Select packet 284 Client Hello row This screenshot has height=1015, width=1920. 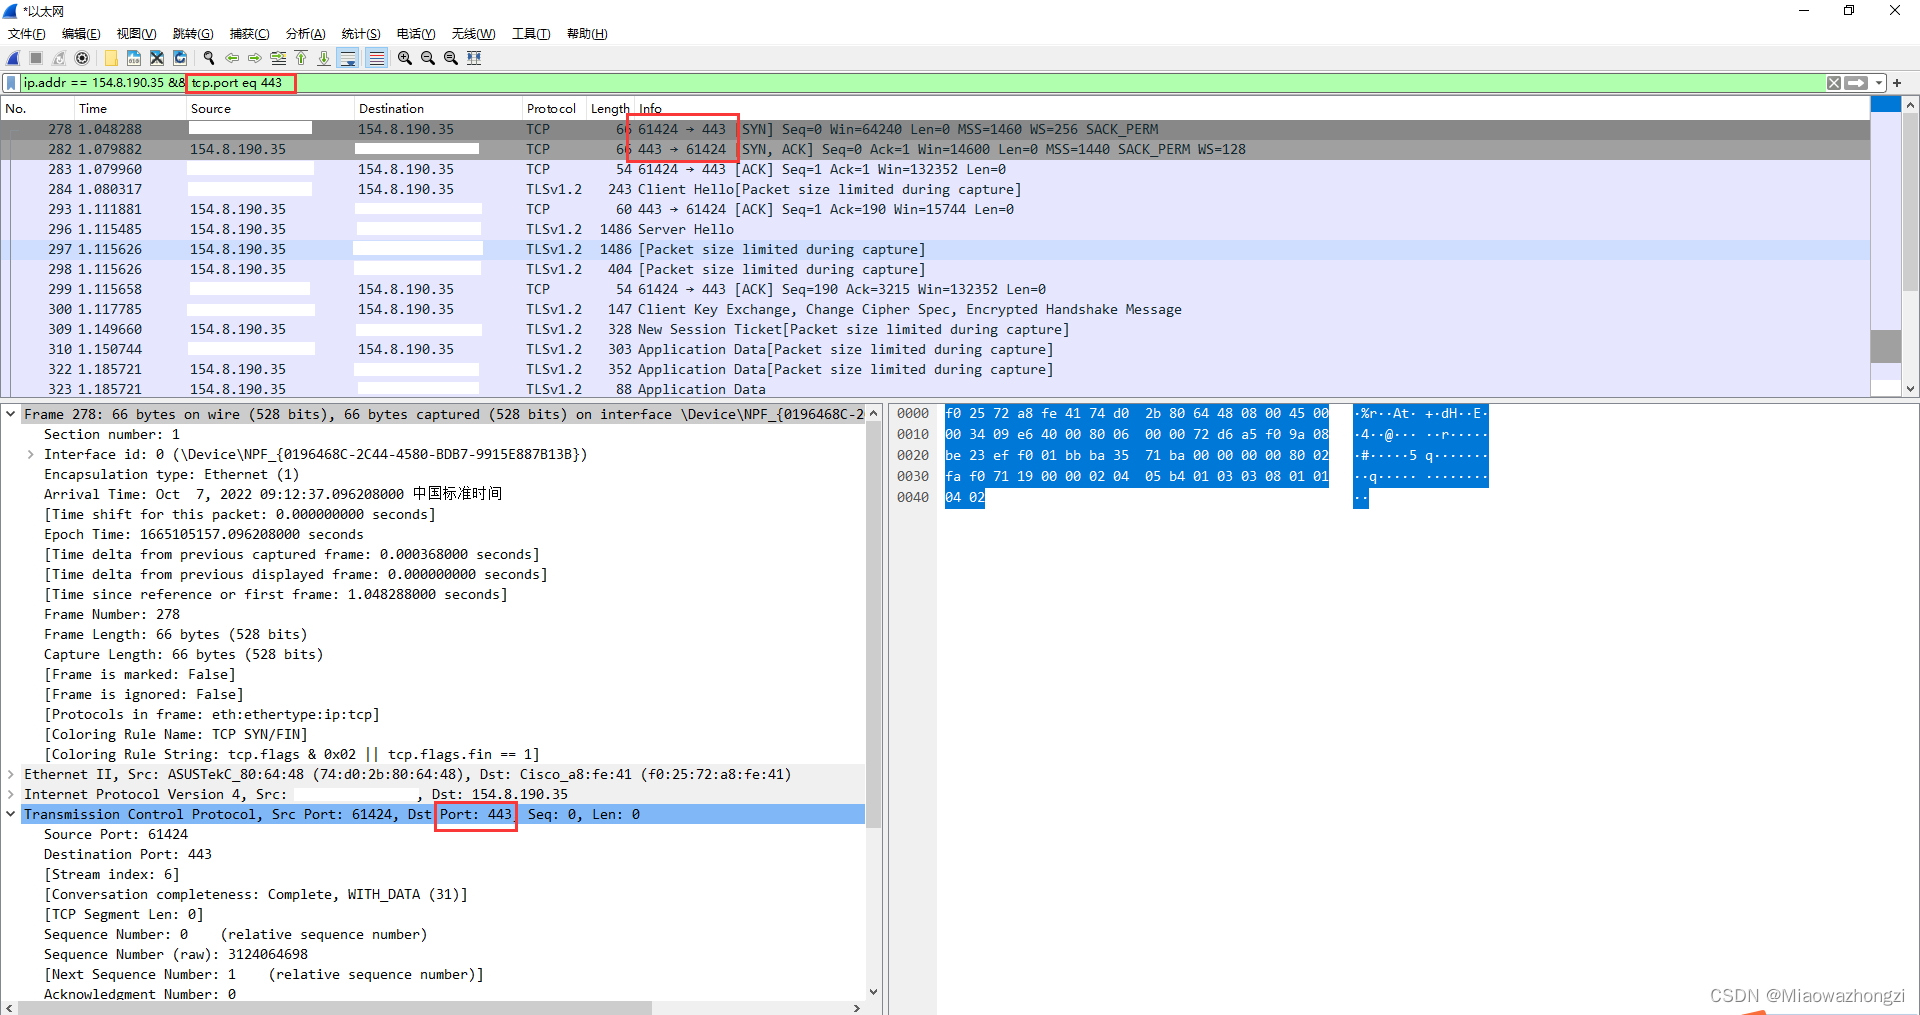coord(935,189)
